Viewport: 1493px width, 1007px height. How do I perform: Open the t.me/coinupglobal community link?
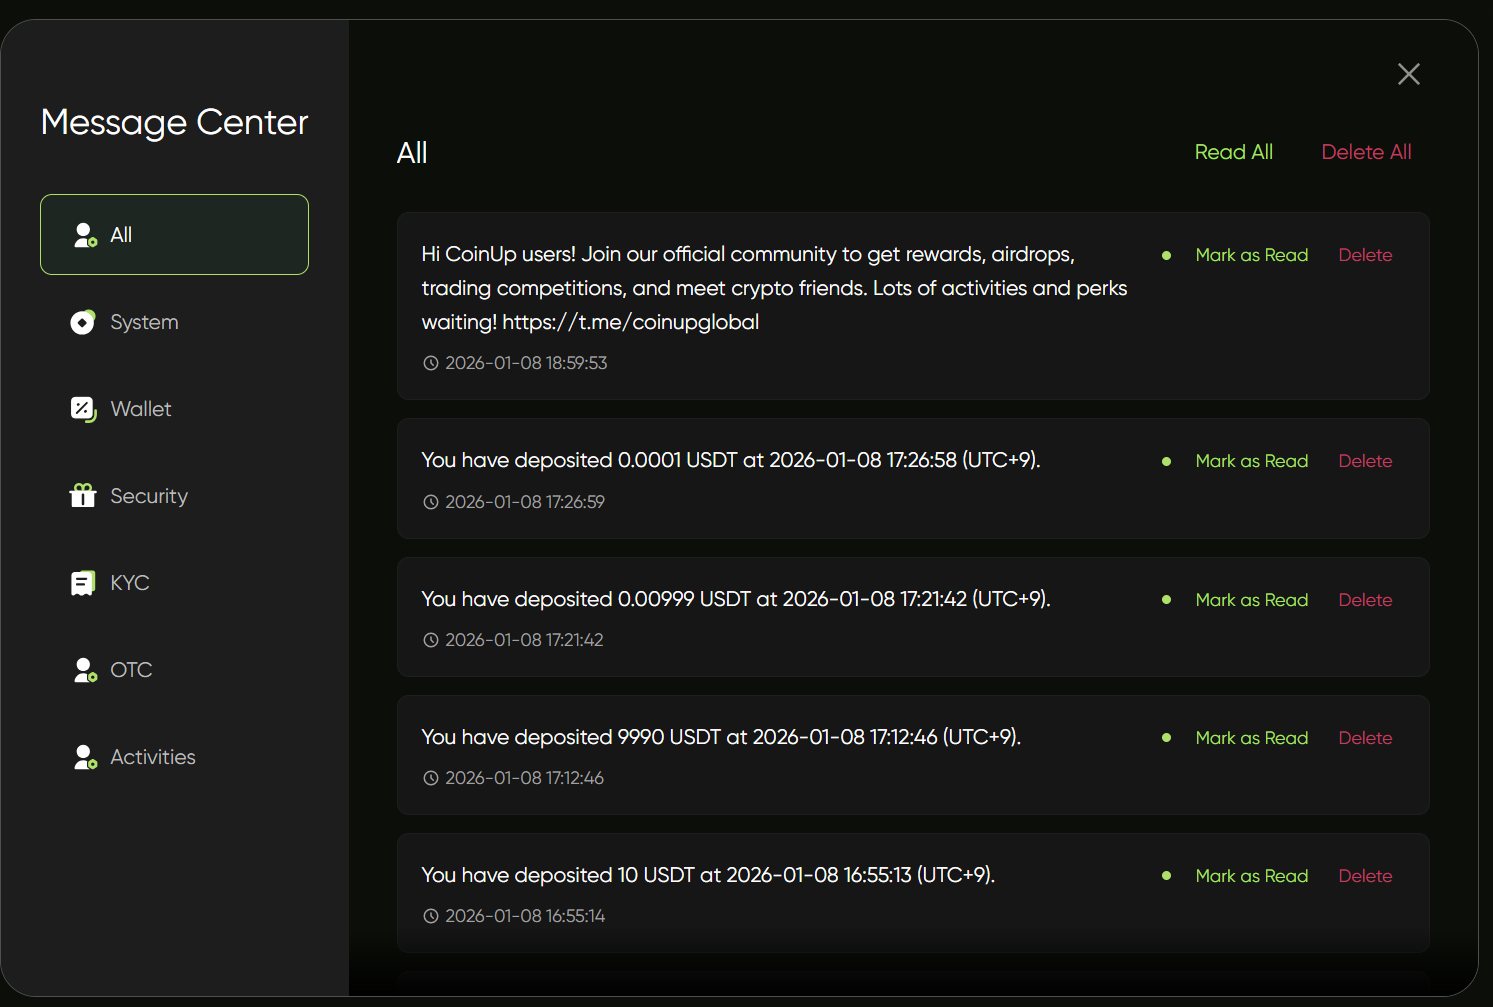(x=630, y=322)
